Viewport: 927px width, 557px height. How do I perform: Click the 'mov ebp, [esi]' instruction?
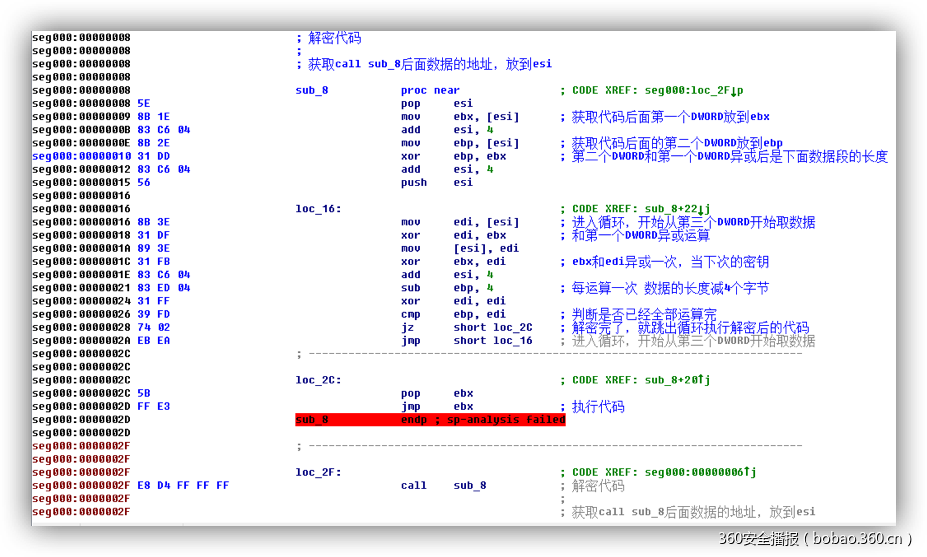click(x=460, y=143)
